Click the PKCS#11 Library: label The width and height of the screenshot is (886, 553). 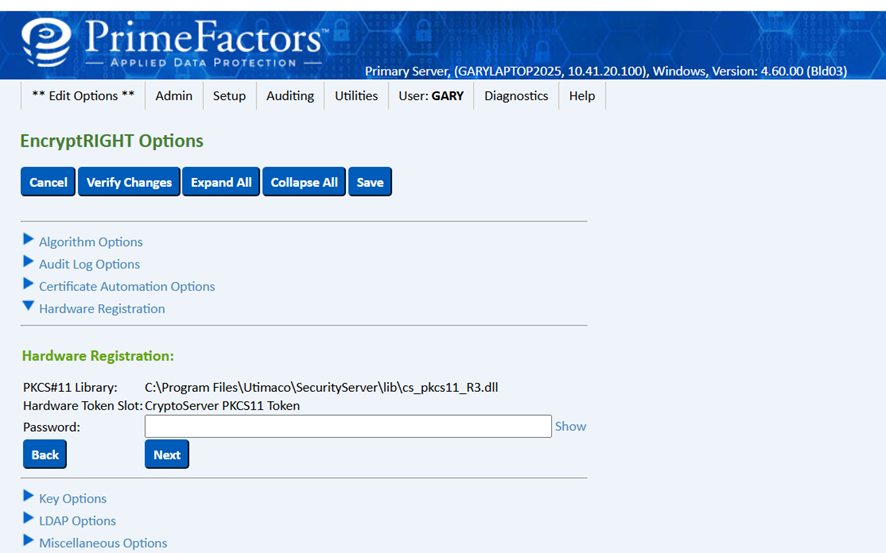tap(70, 387)
